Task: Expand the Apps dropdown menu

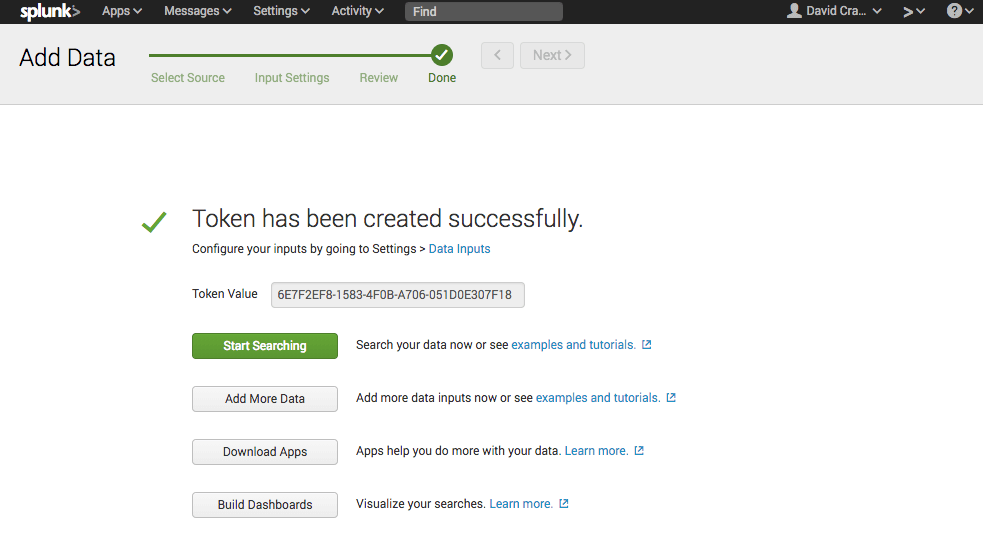Action: point(122,11)
